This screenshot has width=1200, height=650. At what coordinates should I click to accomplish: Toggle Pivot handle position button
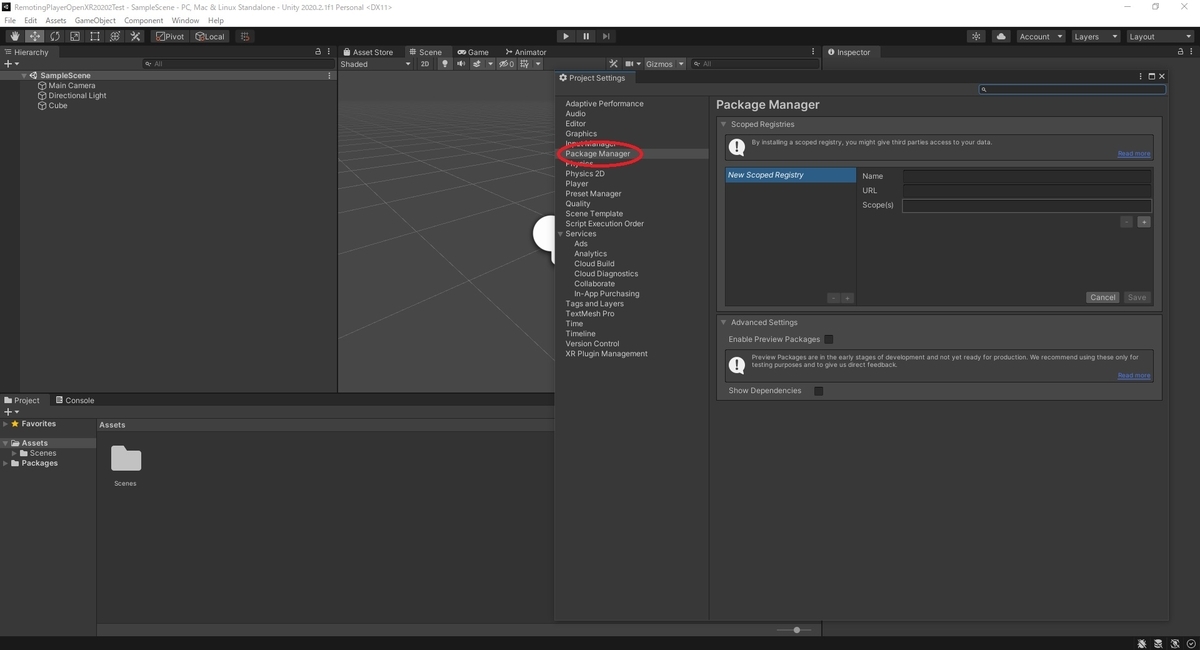click(x=170, y=36)
